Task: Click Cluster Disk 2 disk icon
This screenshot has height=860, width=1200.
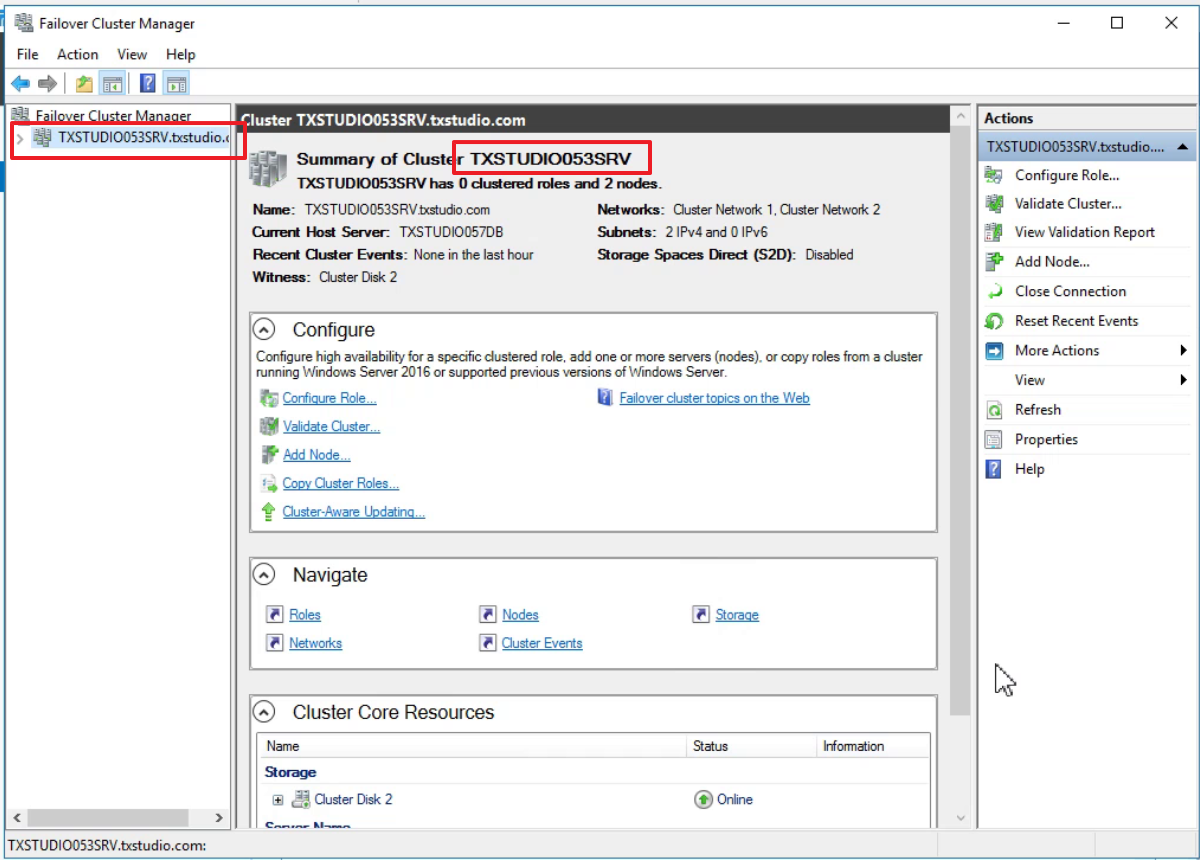Action: pyautogui.click(x=300, y=799)
